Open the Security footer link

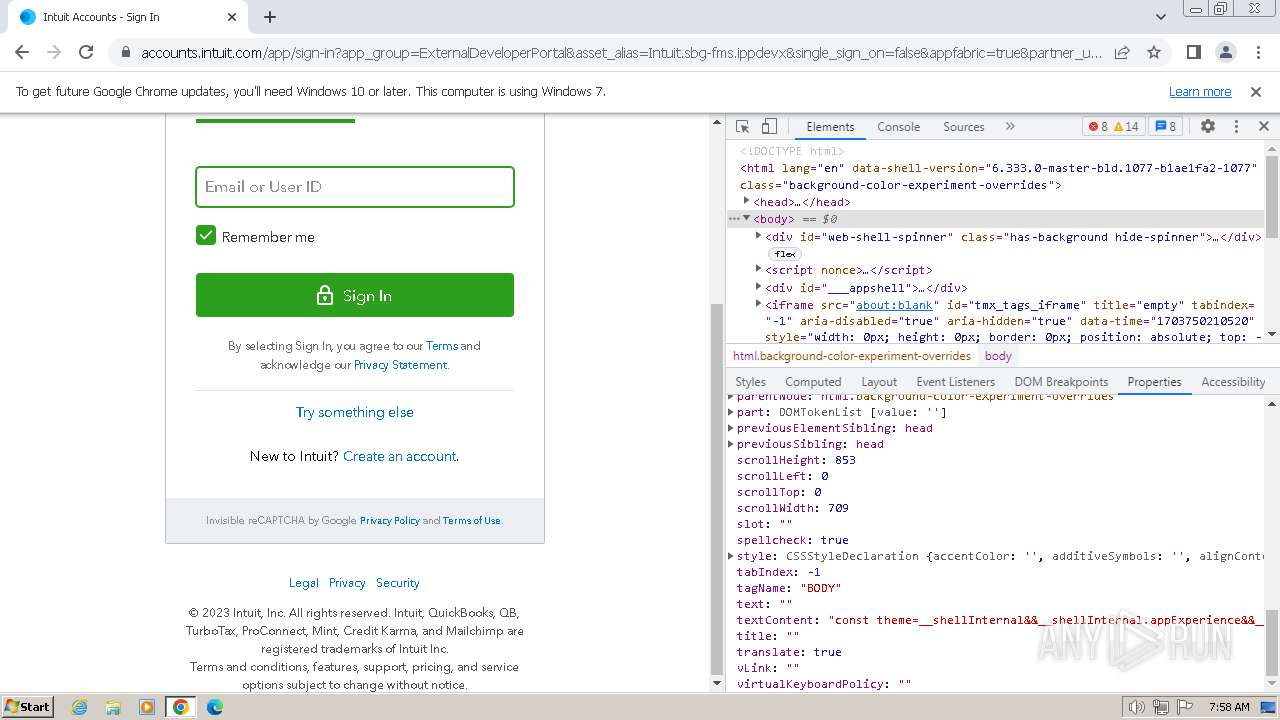click(398, 583)
